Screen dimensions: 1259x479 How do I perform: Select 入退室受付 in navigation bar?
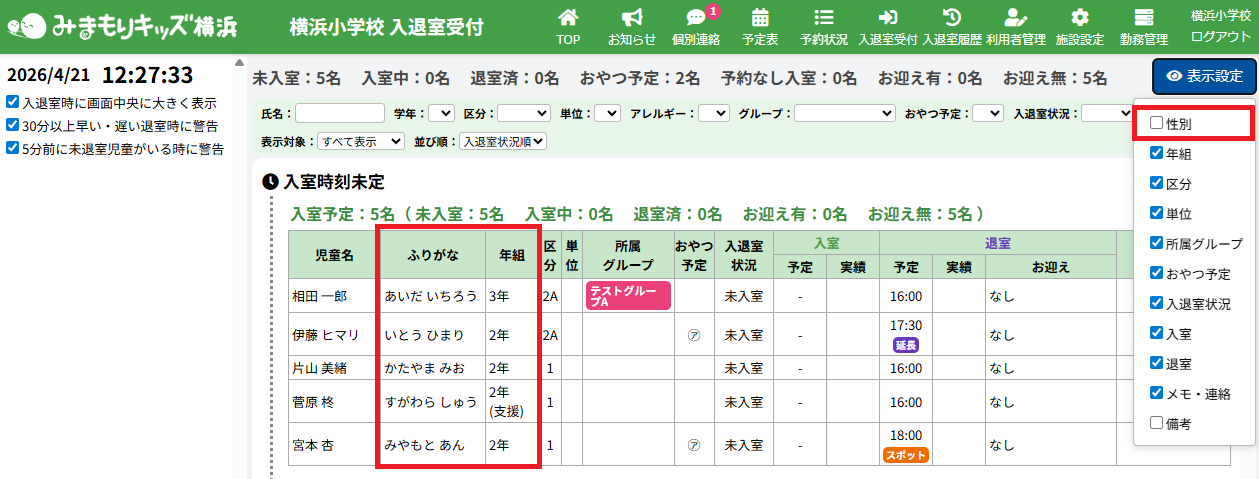[887, 27]
